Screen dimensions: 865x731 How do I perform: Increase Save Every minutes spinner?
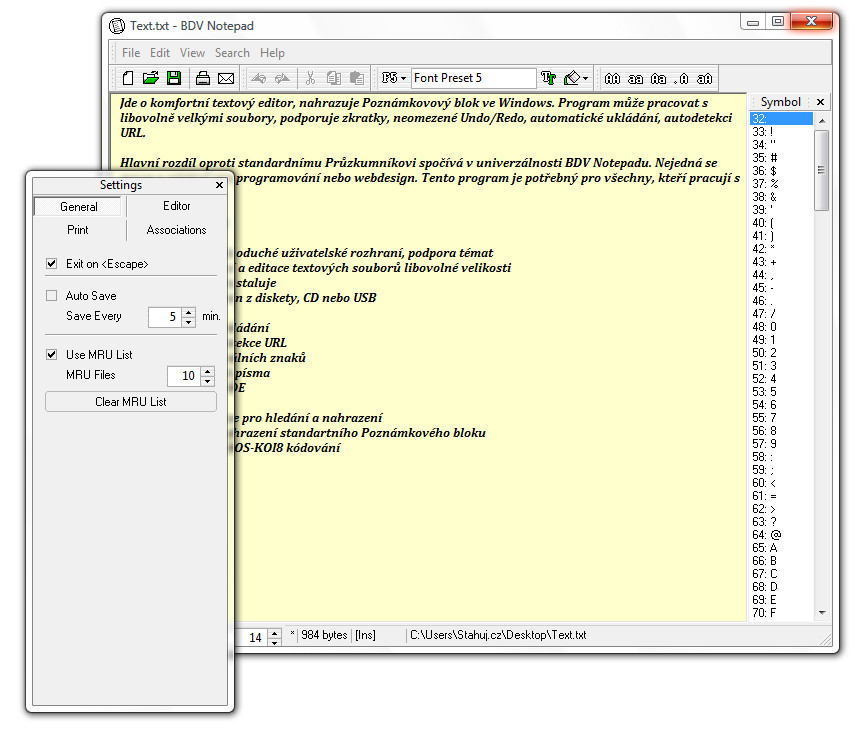tap(189, 312)
